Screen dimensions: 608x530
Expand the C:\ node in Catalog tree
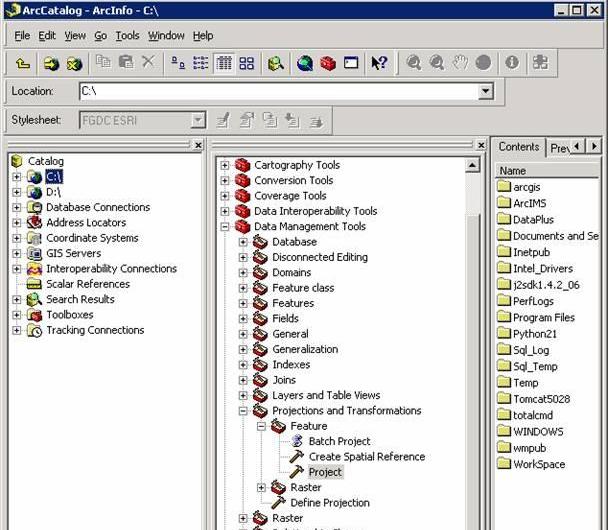[x=16, y=177]
